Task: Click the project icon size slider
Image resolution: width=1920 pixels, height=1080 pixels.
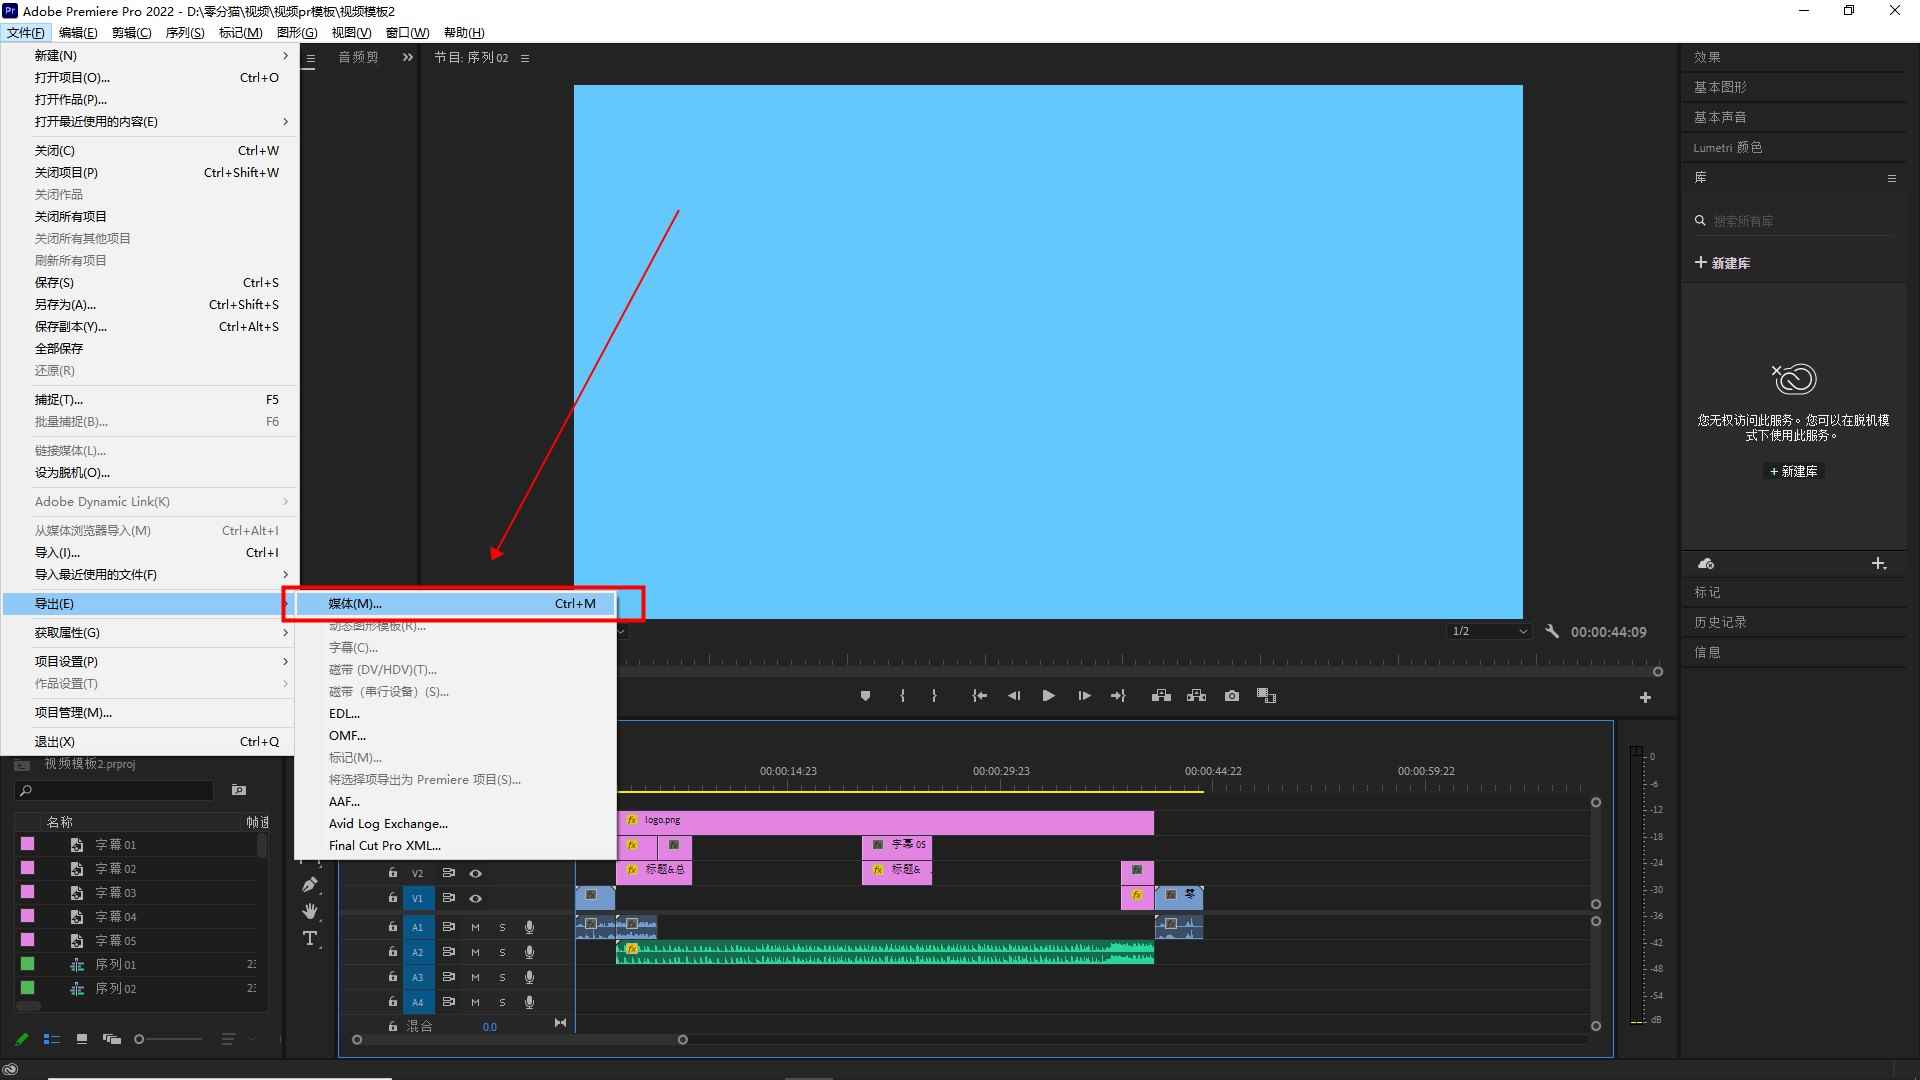Action: tap(140, 1040)
